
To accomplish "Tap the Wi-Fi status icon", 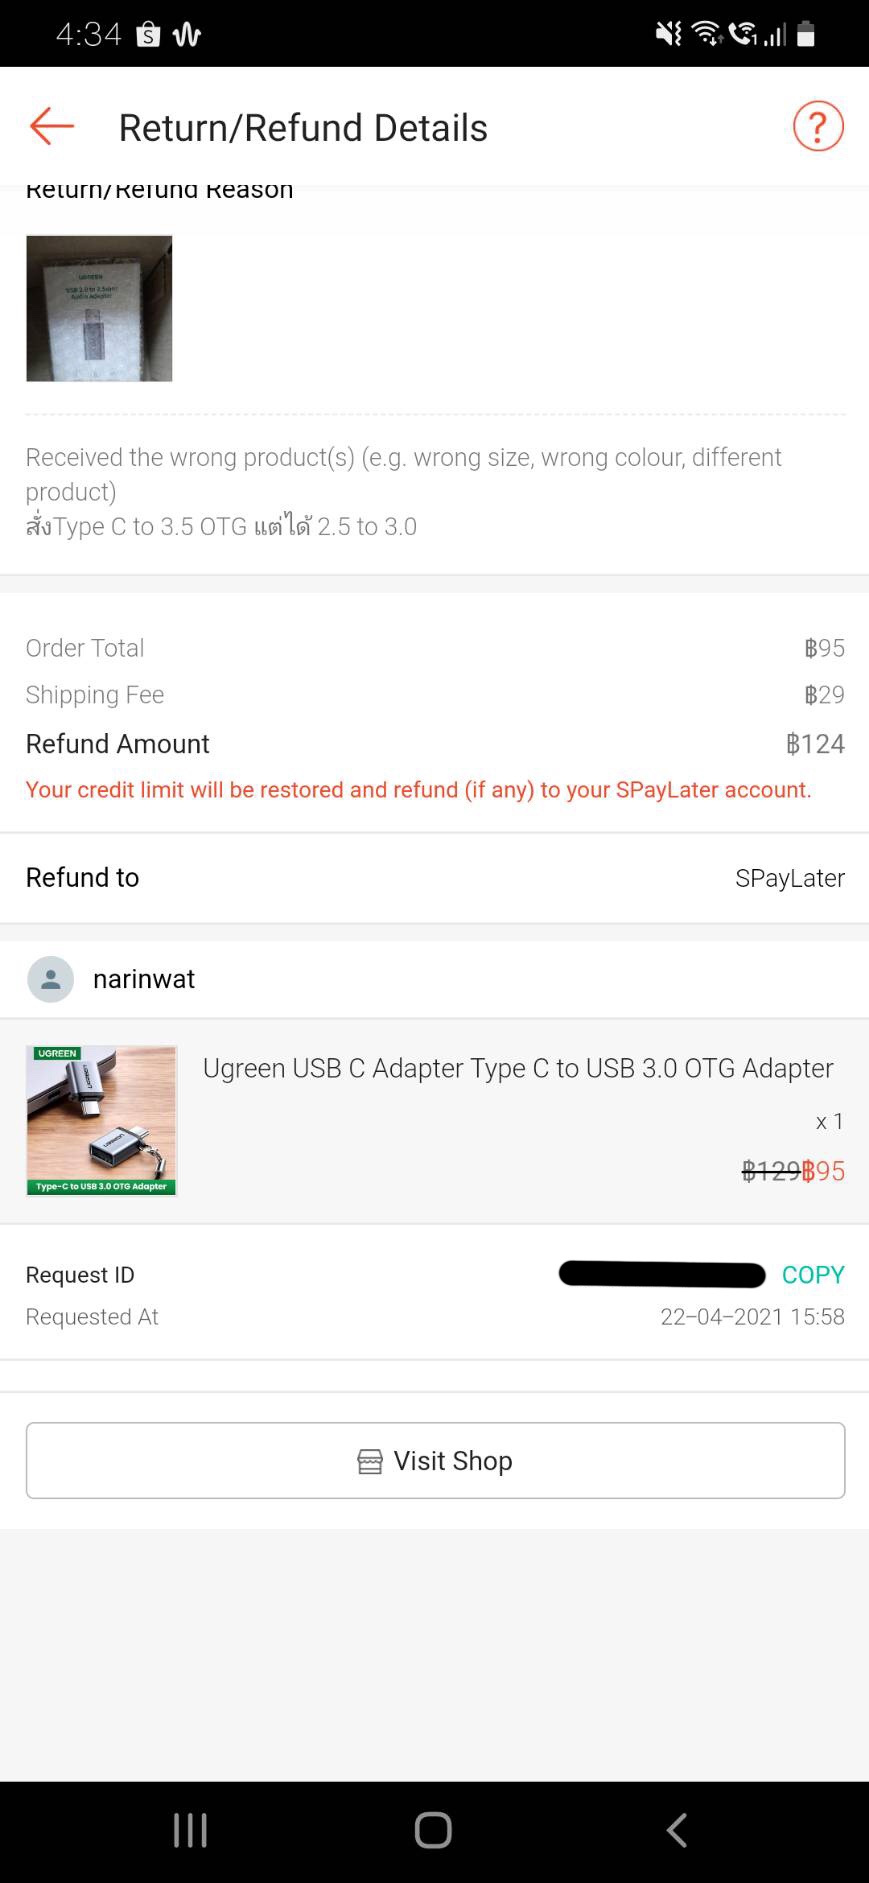I will coord(706,34).
